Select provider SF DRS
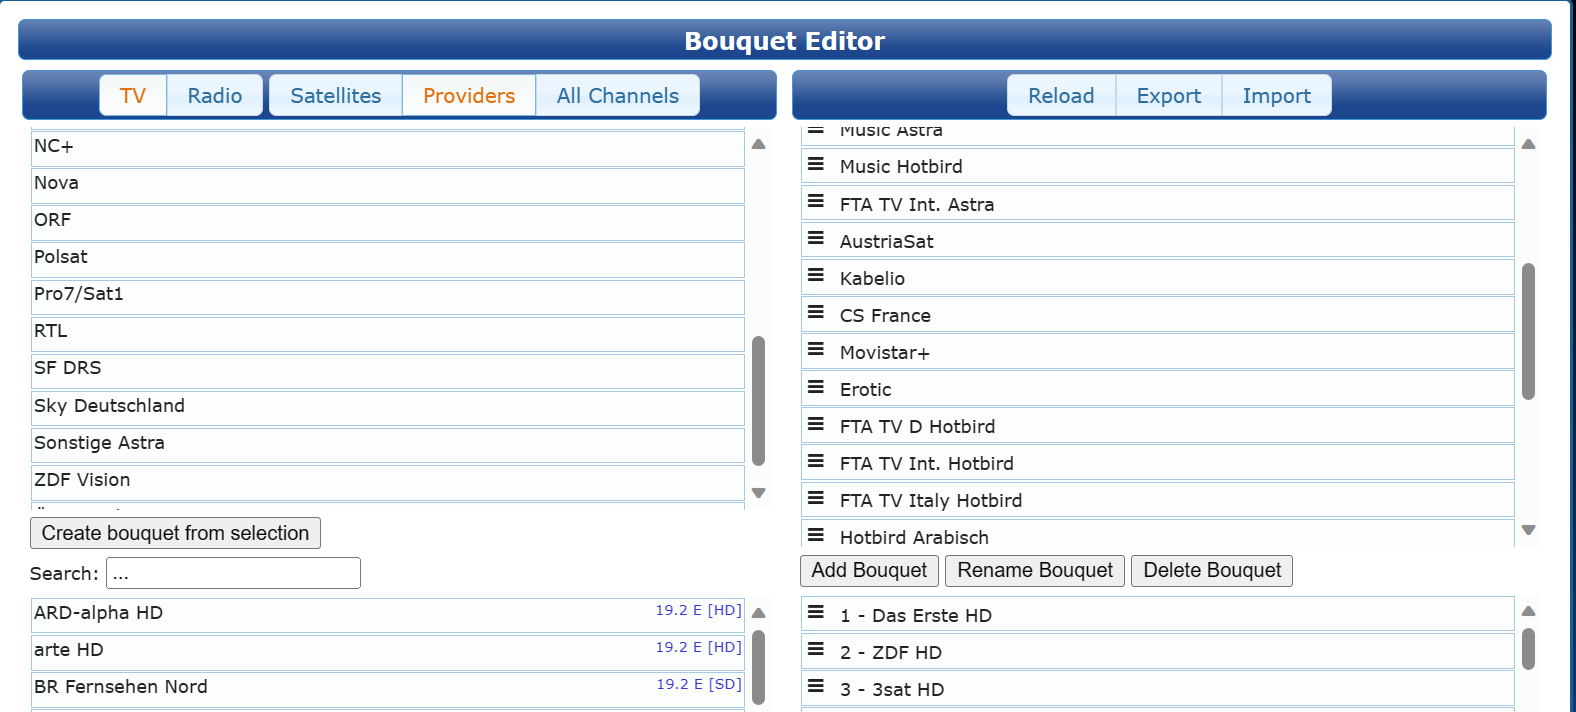 (x=388, y=370)
